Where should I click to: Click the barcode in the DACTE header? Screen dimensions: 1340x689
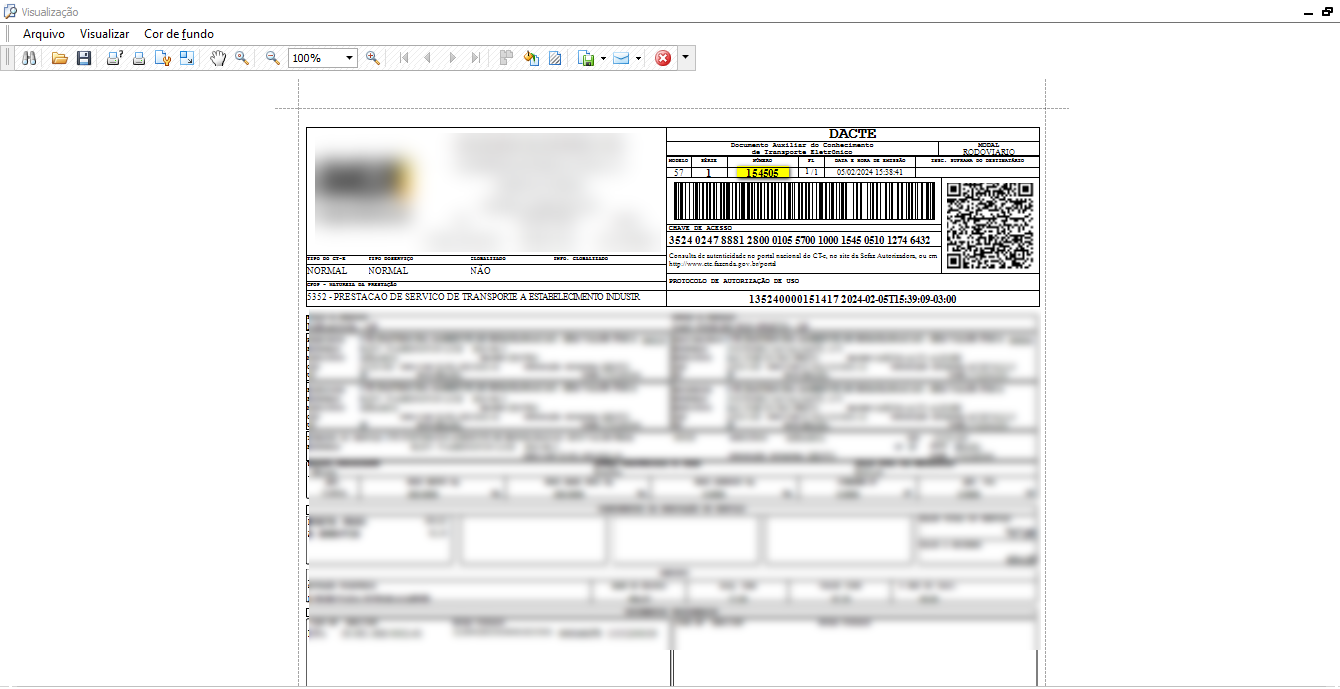(805, 201)
